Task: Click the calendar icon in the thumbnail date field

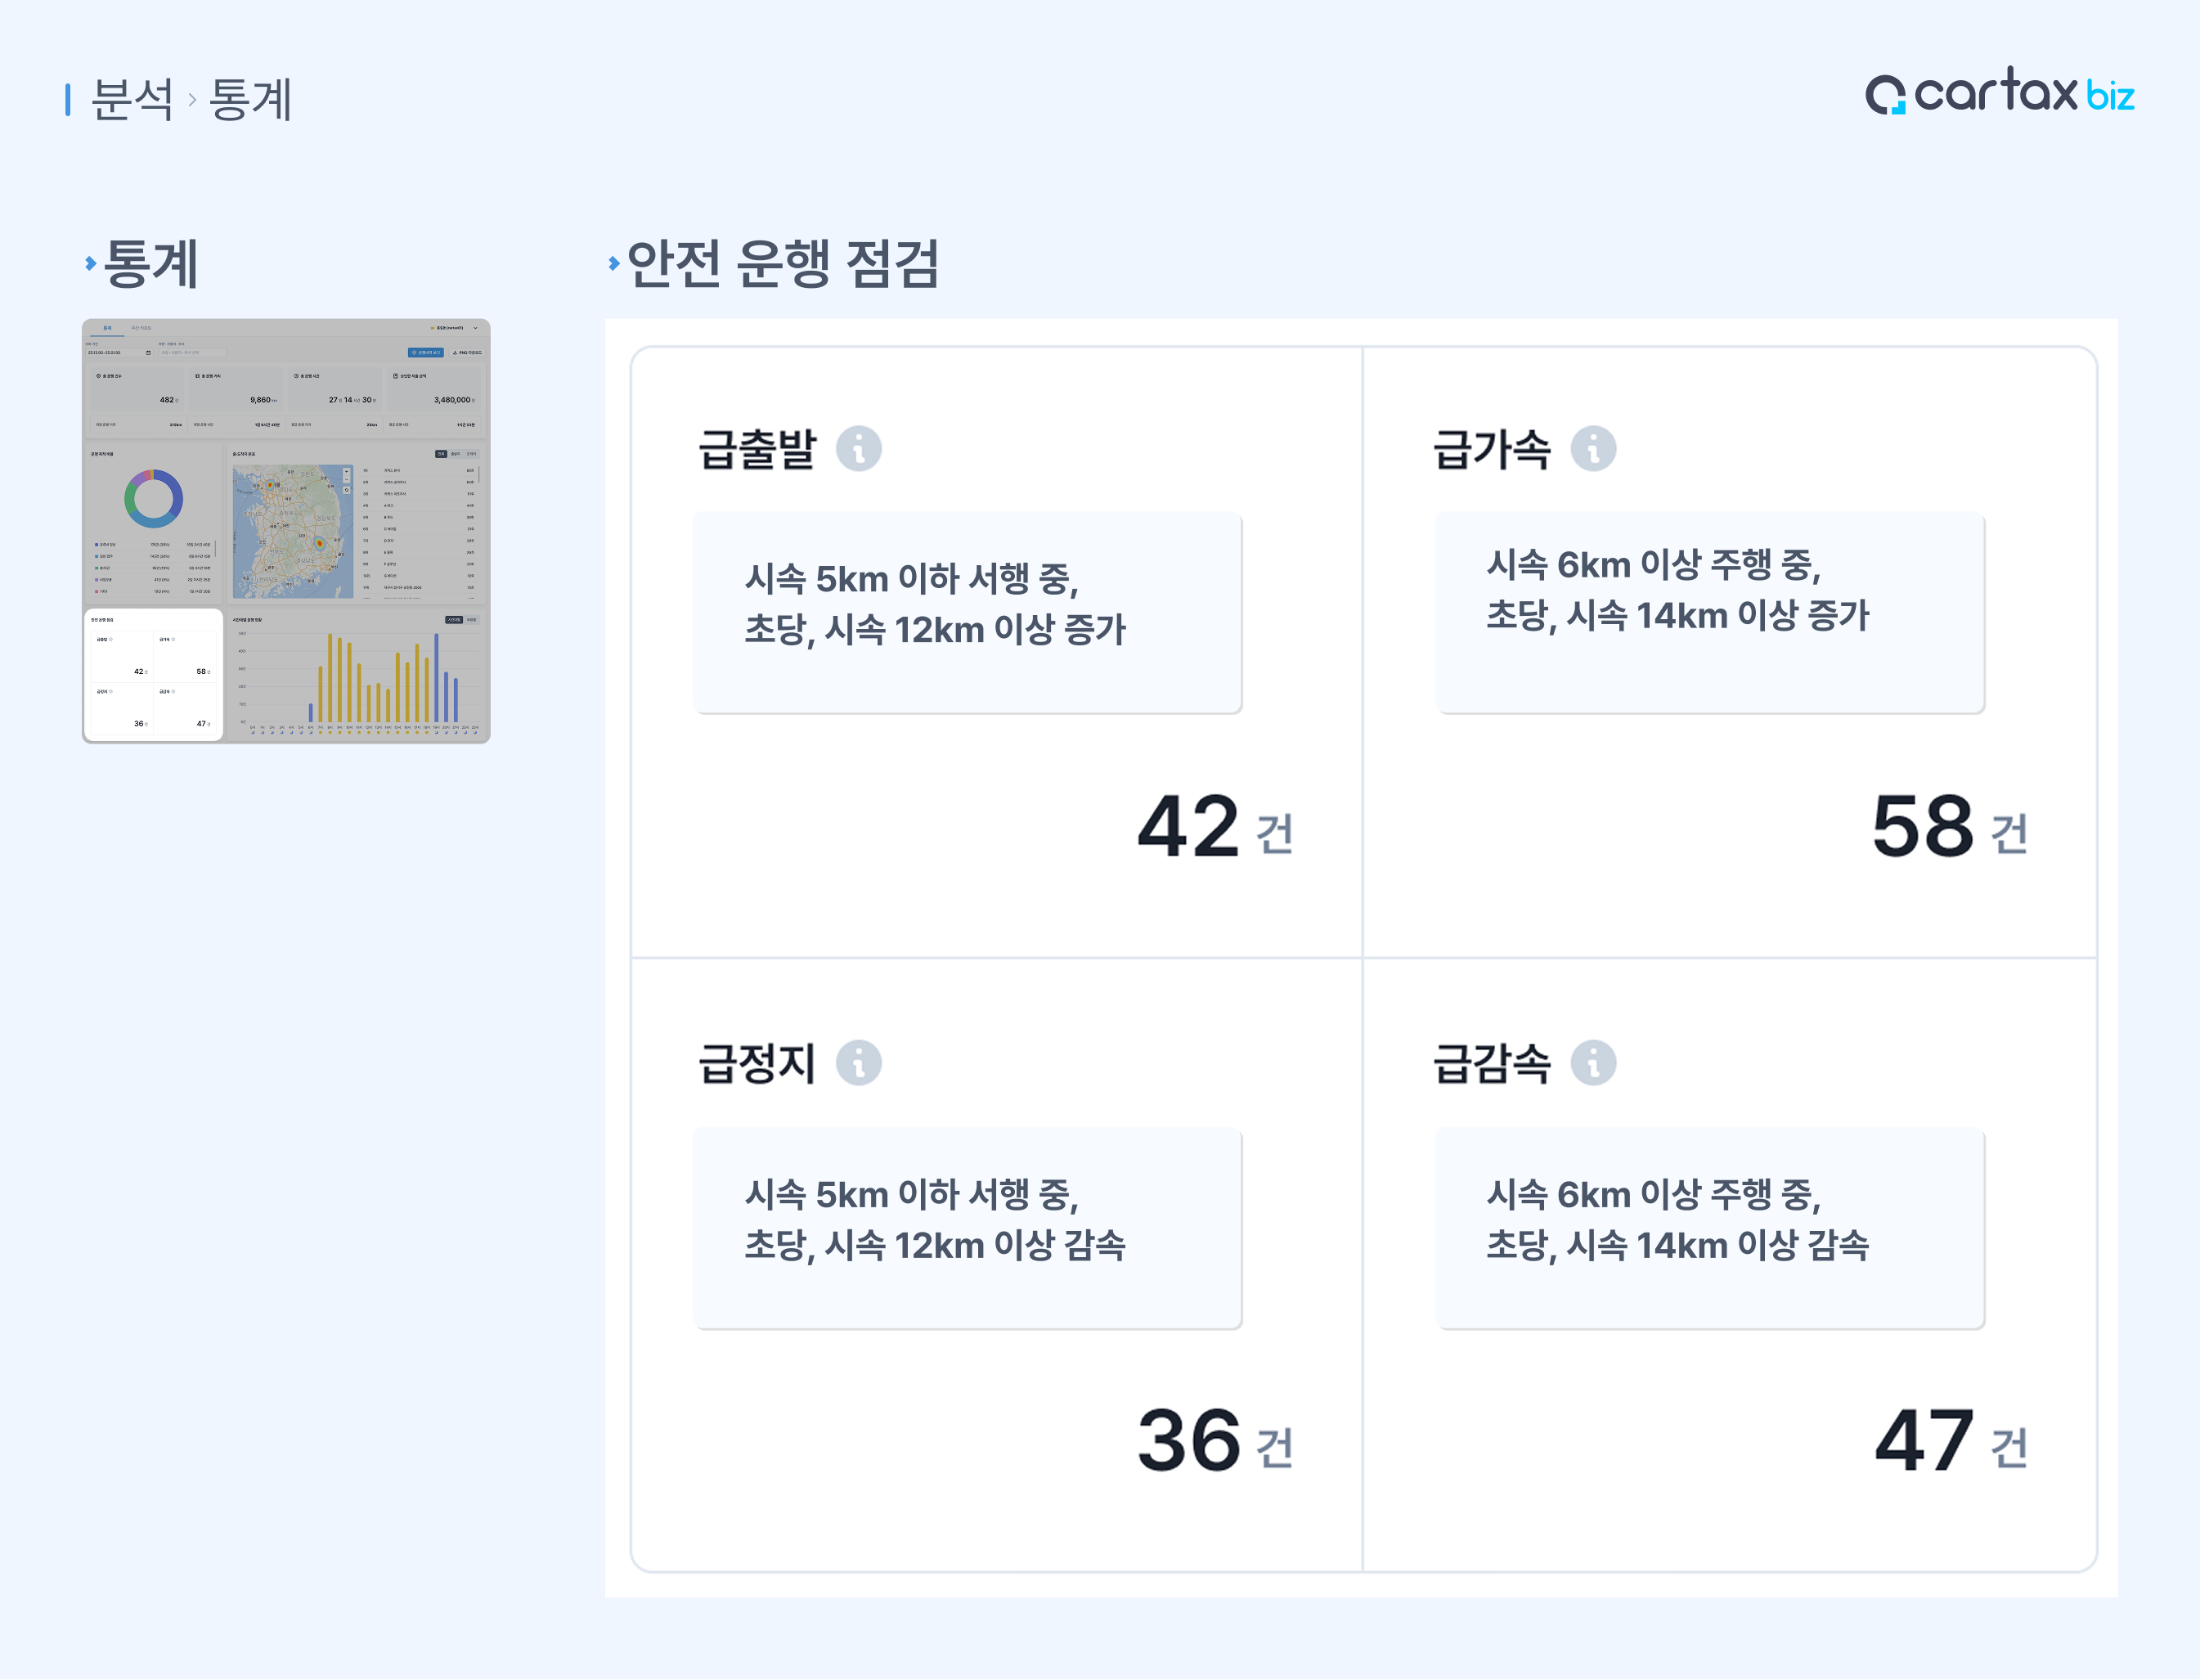Action: click(x=148, y=353)
